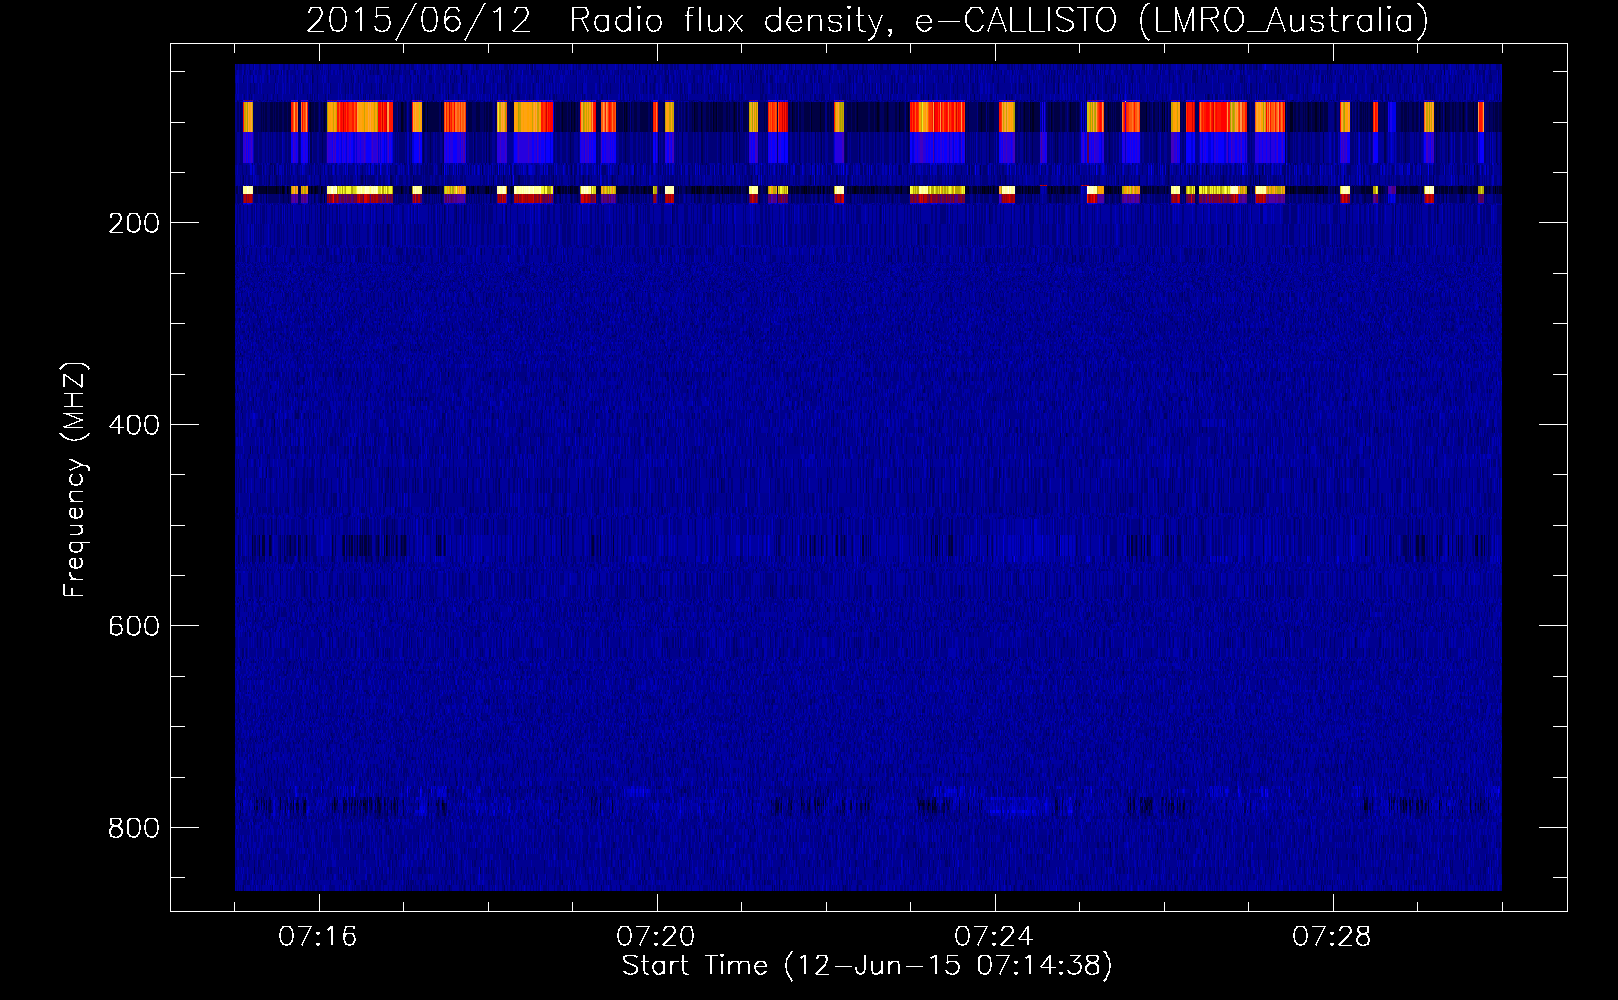Click the 'Frequency (MHZ)' axis label
This screenshot has width=1618, height=1000.
point(75,479)
